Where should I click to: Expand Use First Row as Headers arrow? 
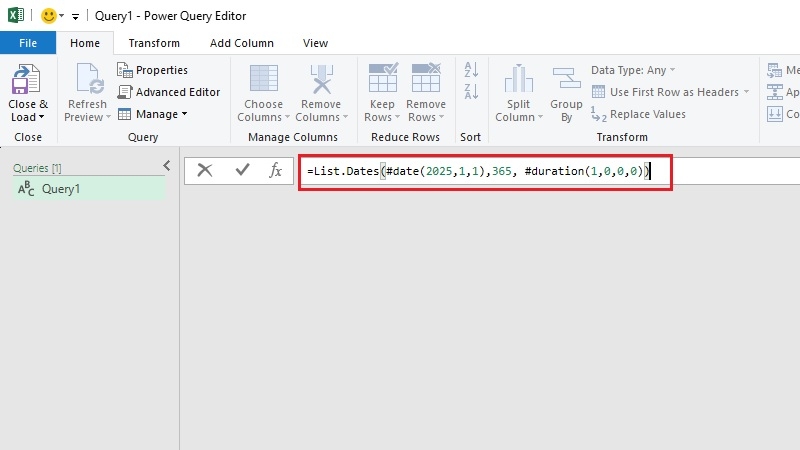(x=746, y=92)
